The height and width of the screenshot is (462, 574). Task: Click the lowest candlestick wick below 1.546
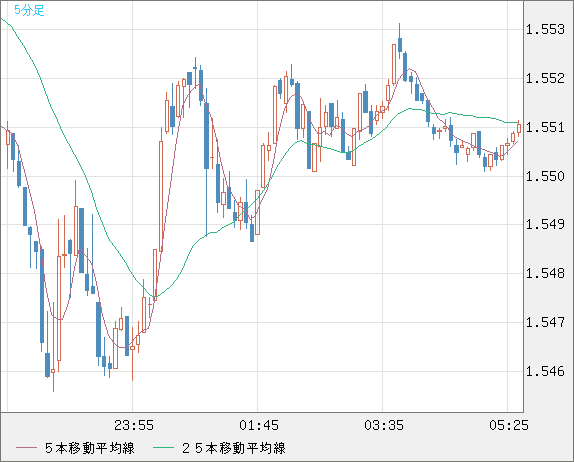coord(53,381)
